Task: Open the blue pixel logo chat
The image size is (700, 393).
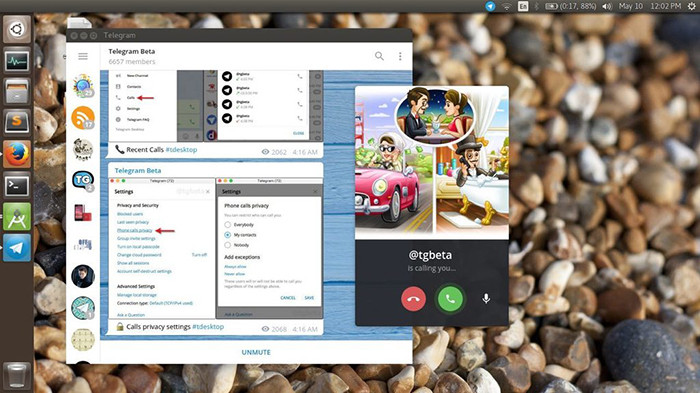Action: pos(83,244)
